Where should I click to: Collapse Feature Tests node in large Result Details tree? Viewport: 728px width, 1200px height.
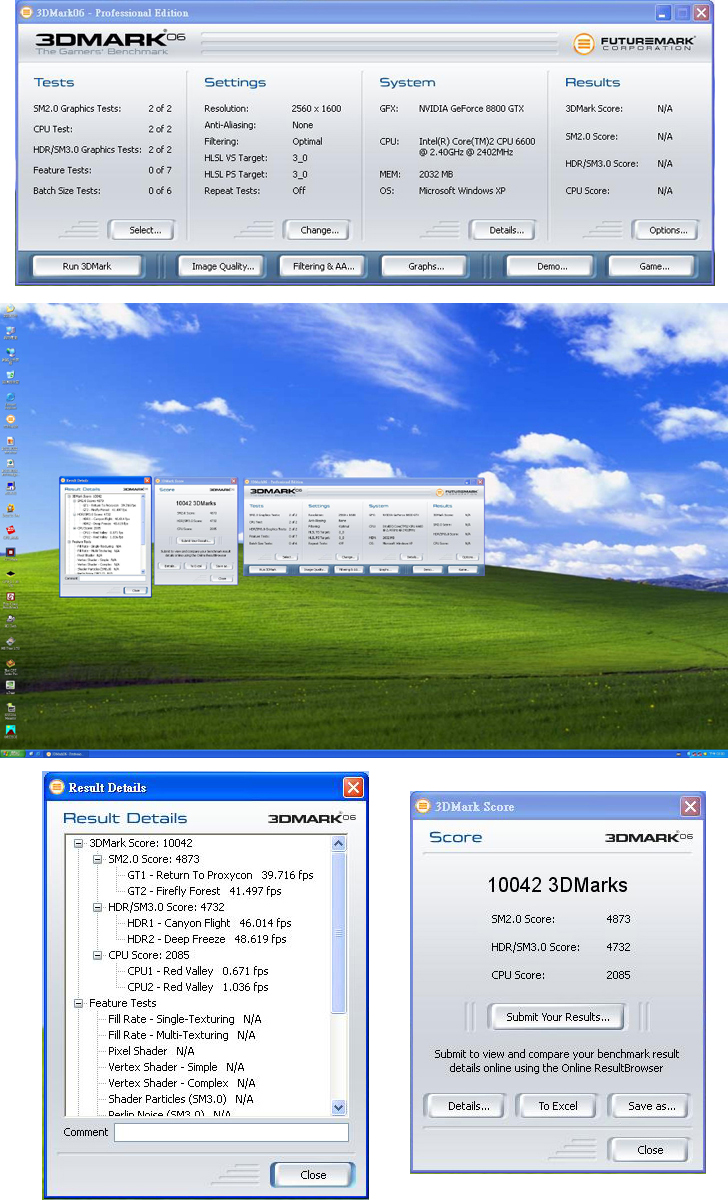(79, 1003)
